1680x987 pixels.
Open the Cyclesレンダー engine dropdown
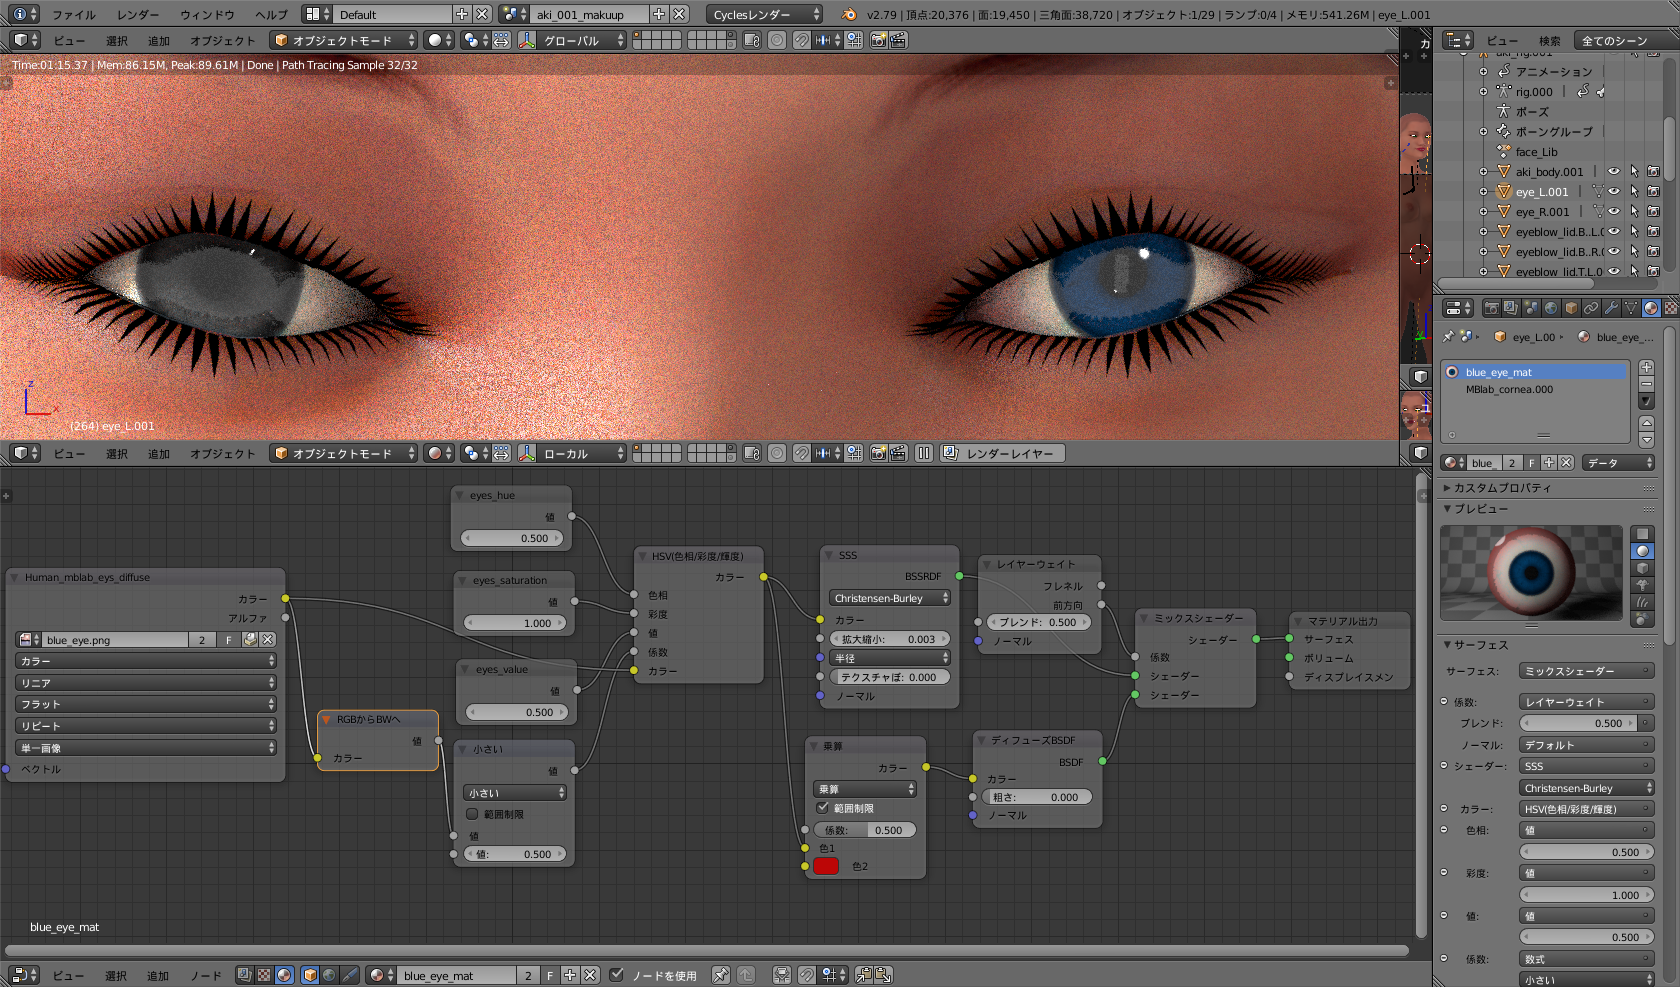[x=765, y=14]
